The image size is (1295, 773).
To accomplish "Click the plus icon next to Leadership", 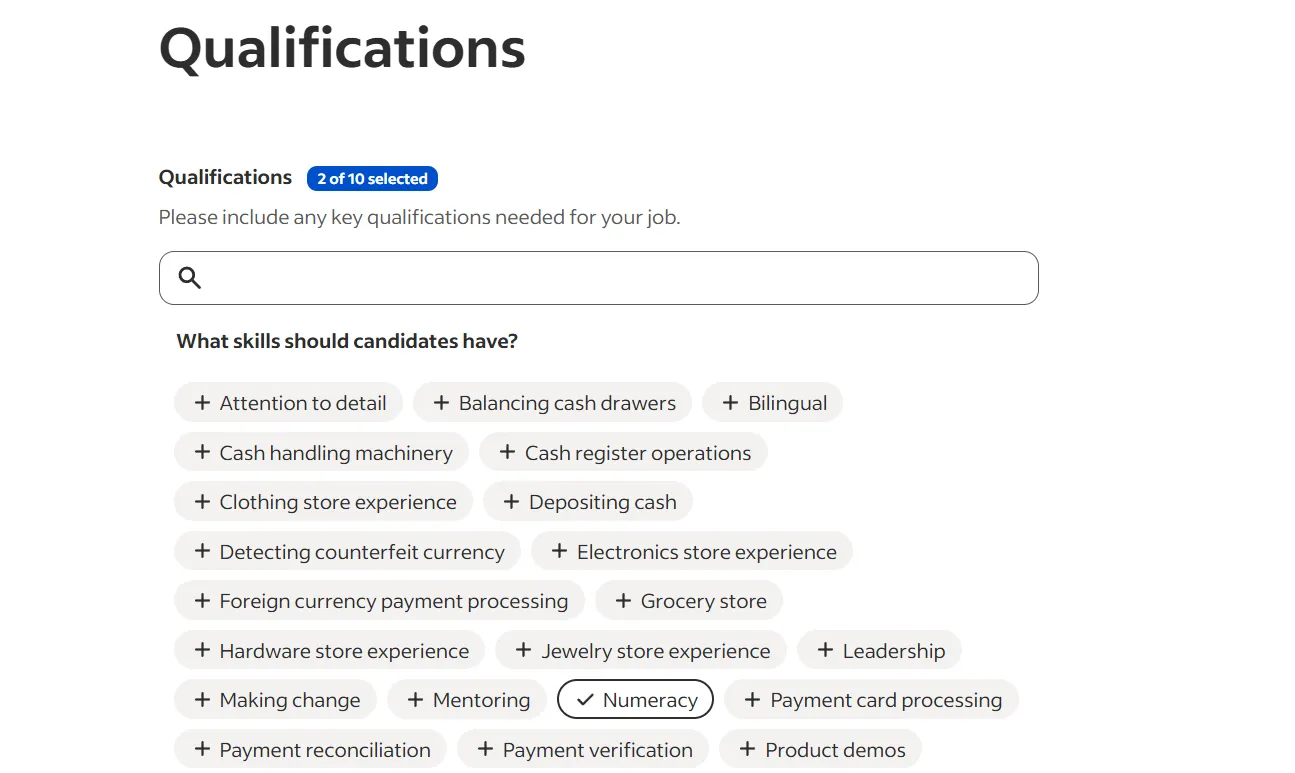I will point(824,650).
